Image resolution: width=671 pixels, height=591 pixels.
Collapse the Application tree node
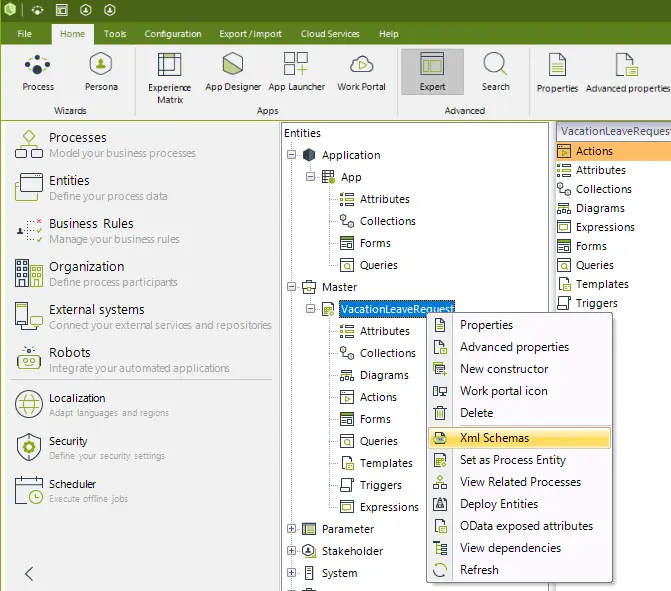click(x=291, y=154)
